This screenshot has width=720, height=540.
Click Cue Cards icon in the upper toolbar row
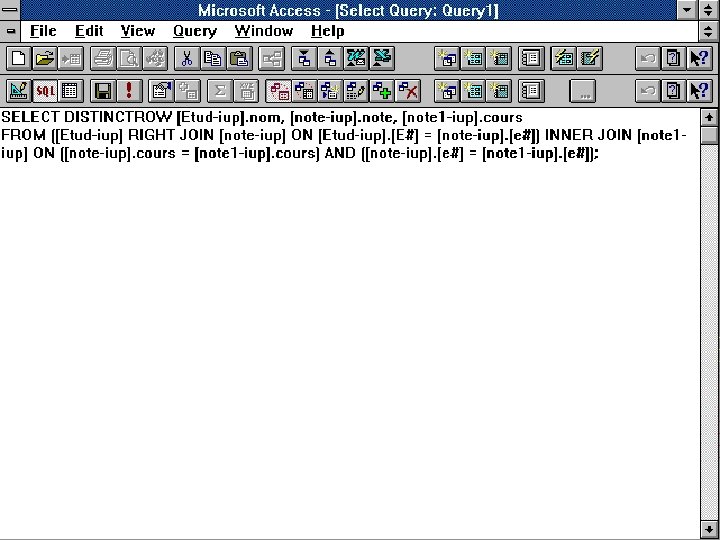tap(673, 58)
